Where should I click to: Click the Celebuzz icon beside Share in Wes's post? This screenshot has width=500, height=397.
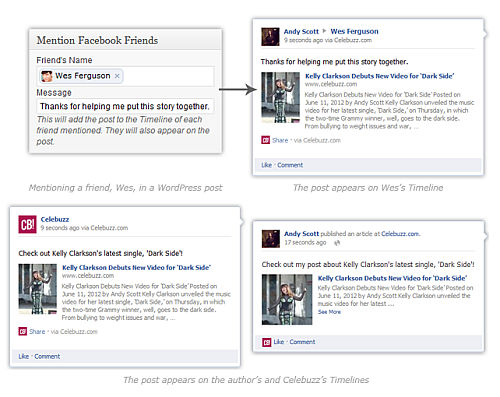pos(265,140)
